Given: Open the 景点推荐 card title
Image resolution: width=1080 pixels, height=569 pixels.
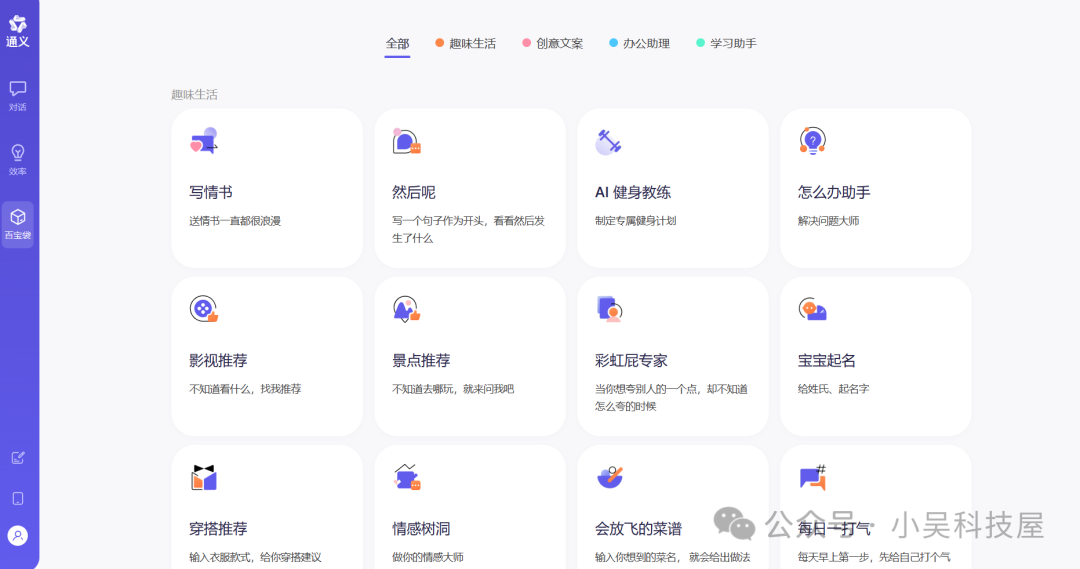Looking at the screenshot, I should tap(421, 360).
